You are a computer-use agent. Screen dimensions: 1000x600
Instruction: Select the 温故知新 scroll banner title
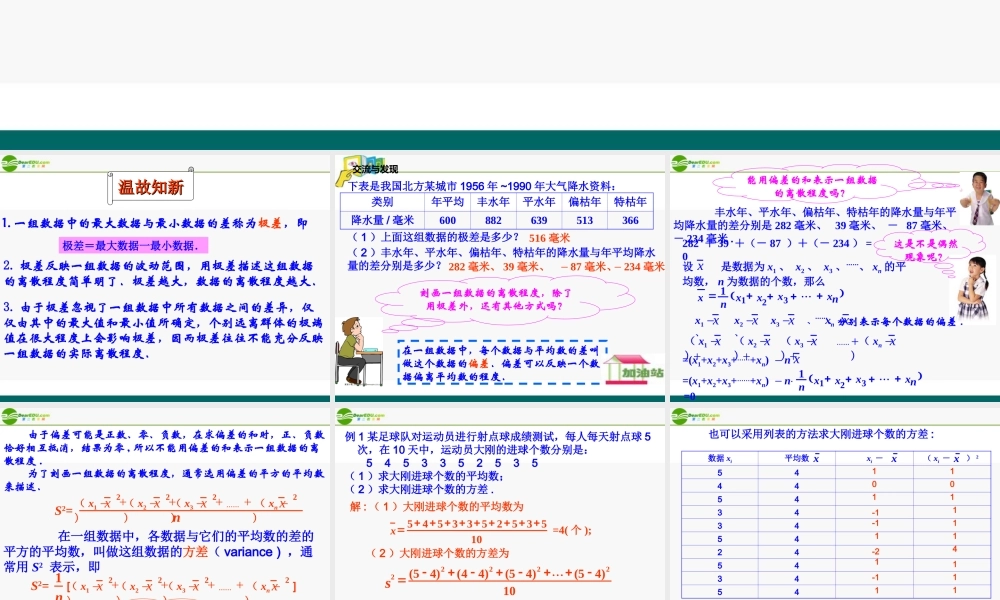151,187
